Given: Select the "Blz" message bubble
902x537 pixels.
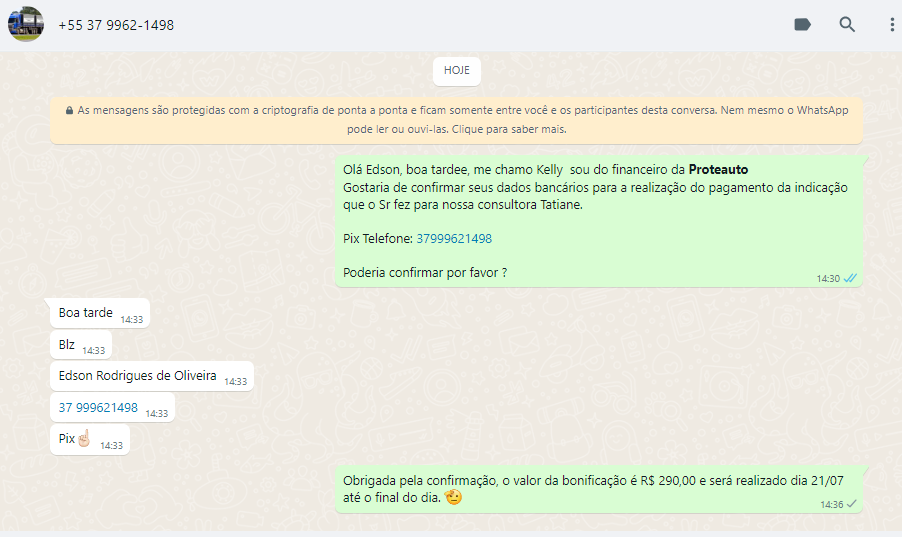Looking at the screenshot, I should (x=67, y=345).
